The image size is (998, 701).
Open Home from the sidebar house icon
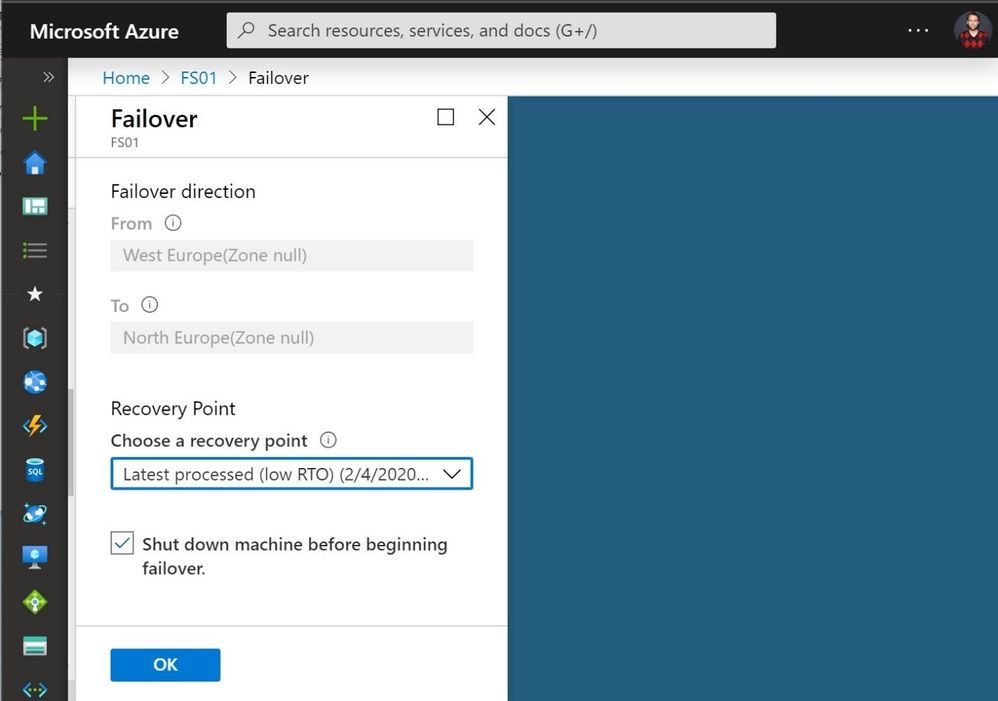34,163
